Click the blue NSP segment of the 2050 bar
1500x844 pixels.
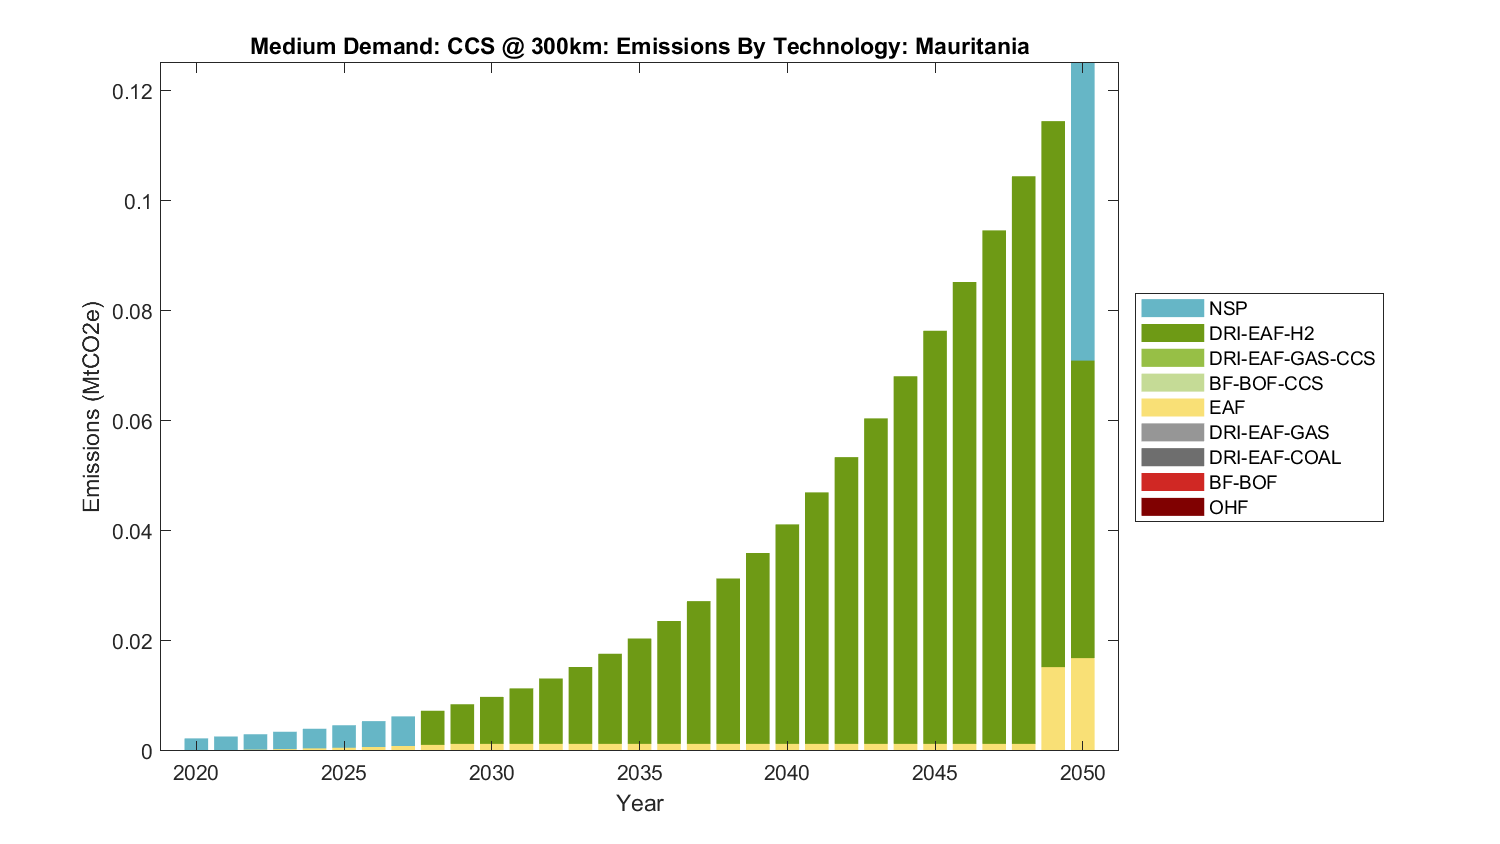tap(1082, 210)
